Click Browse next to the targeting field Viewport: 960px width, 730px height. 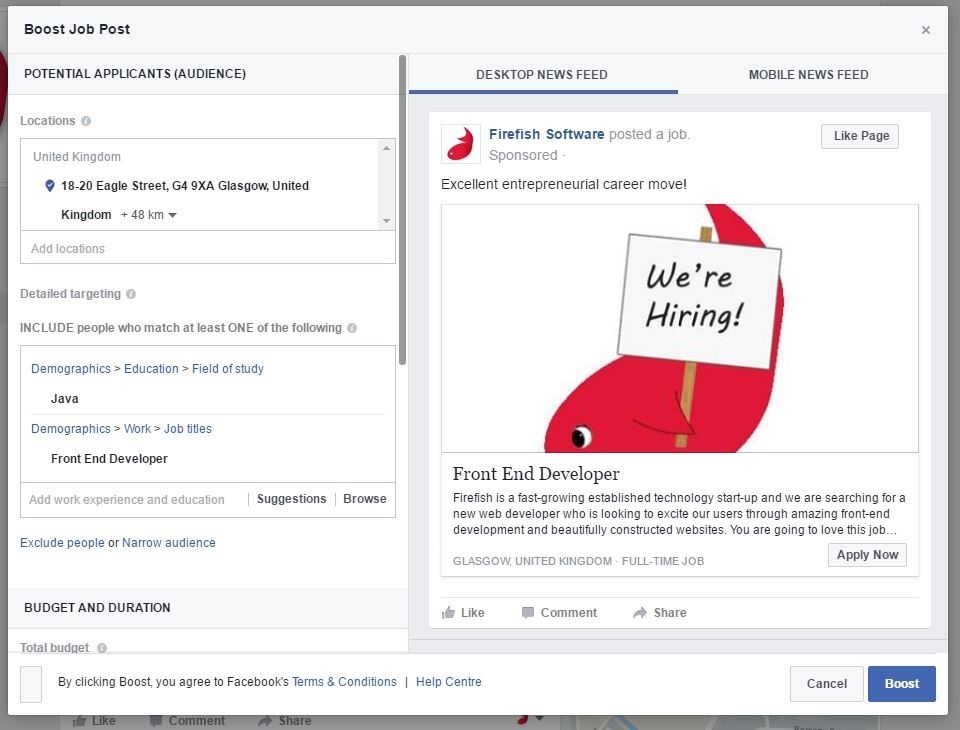[364, 498]
